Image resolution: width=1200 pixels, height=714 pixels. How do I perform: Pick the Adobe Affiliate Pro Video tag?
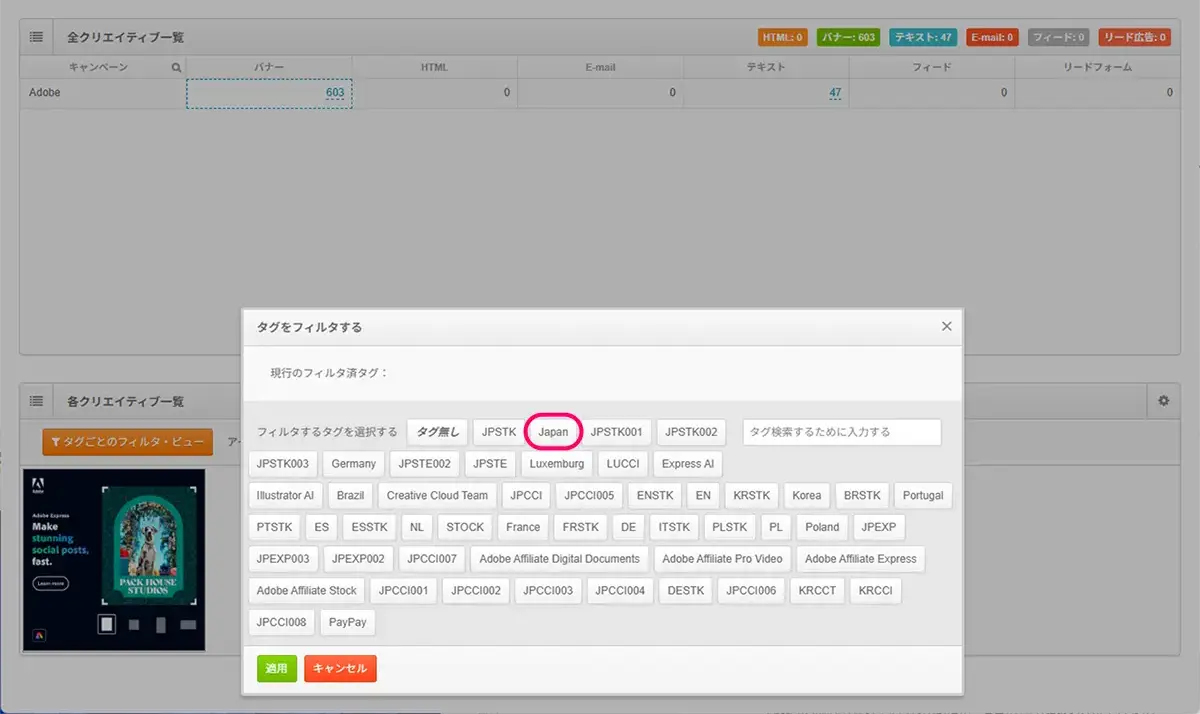723,559
